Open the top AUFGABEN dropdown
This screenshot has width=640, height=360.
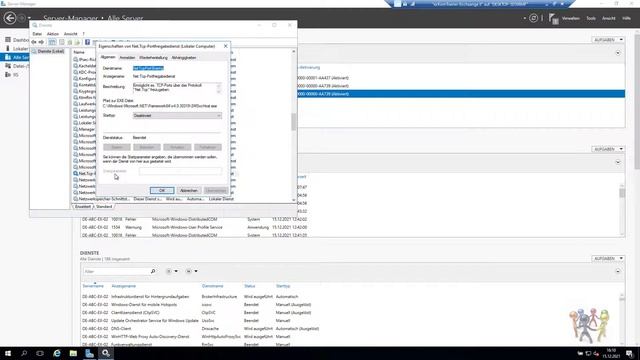point(608,40)
